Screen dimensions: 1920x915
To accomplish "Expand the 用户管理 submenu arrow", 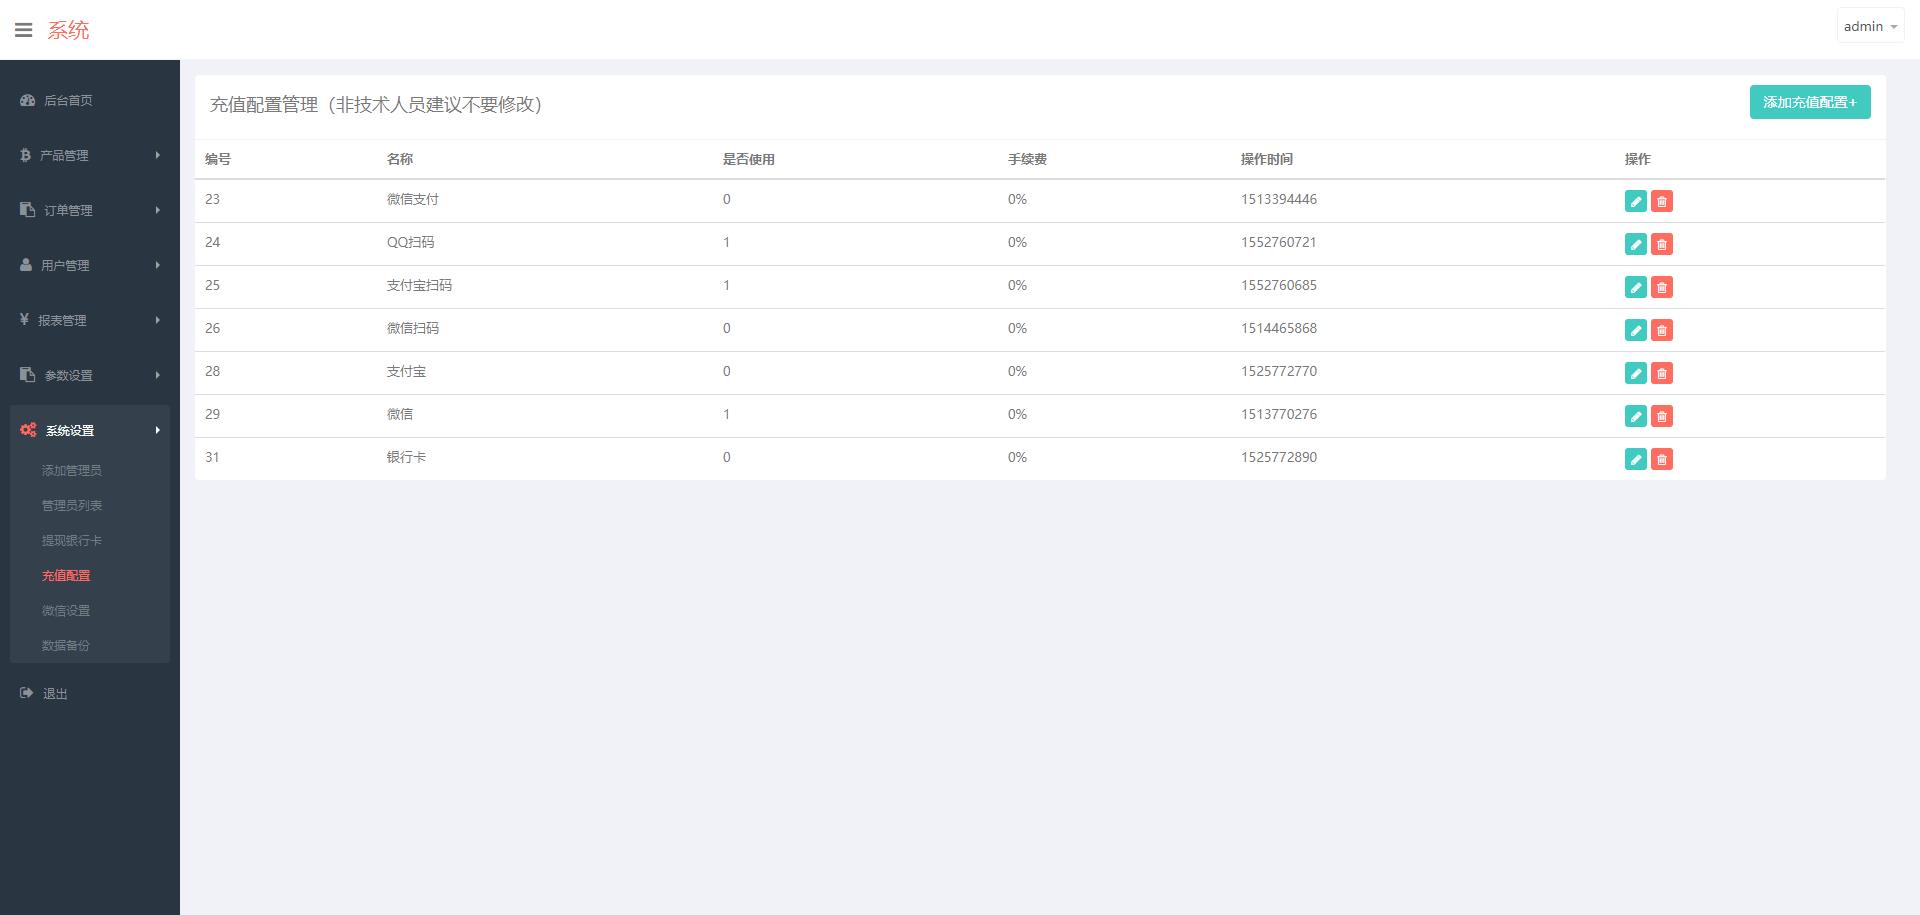I will coord(158,265).
